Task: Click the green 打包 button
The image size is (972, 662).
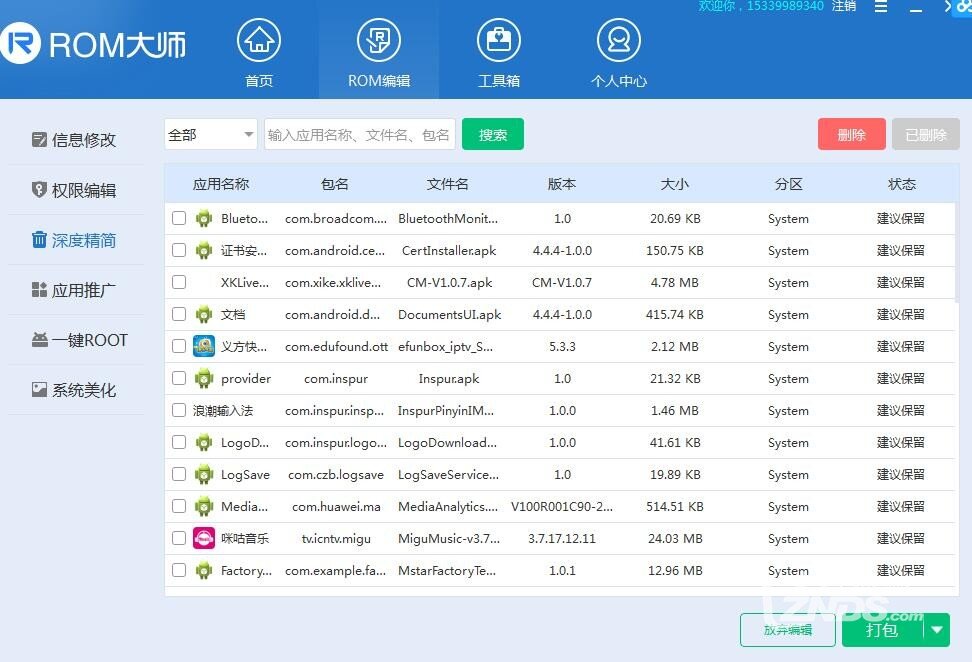Action: (x=883, y=630)
